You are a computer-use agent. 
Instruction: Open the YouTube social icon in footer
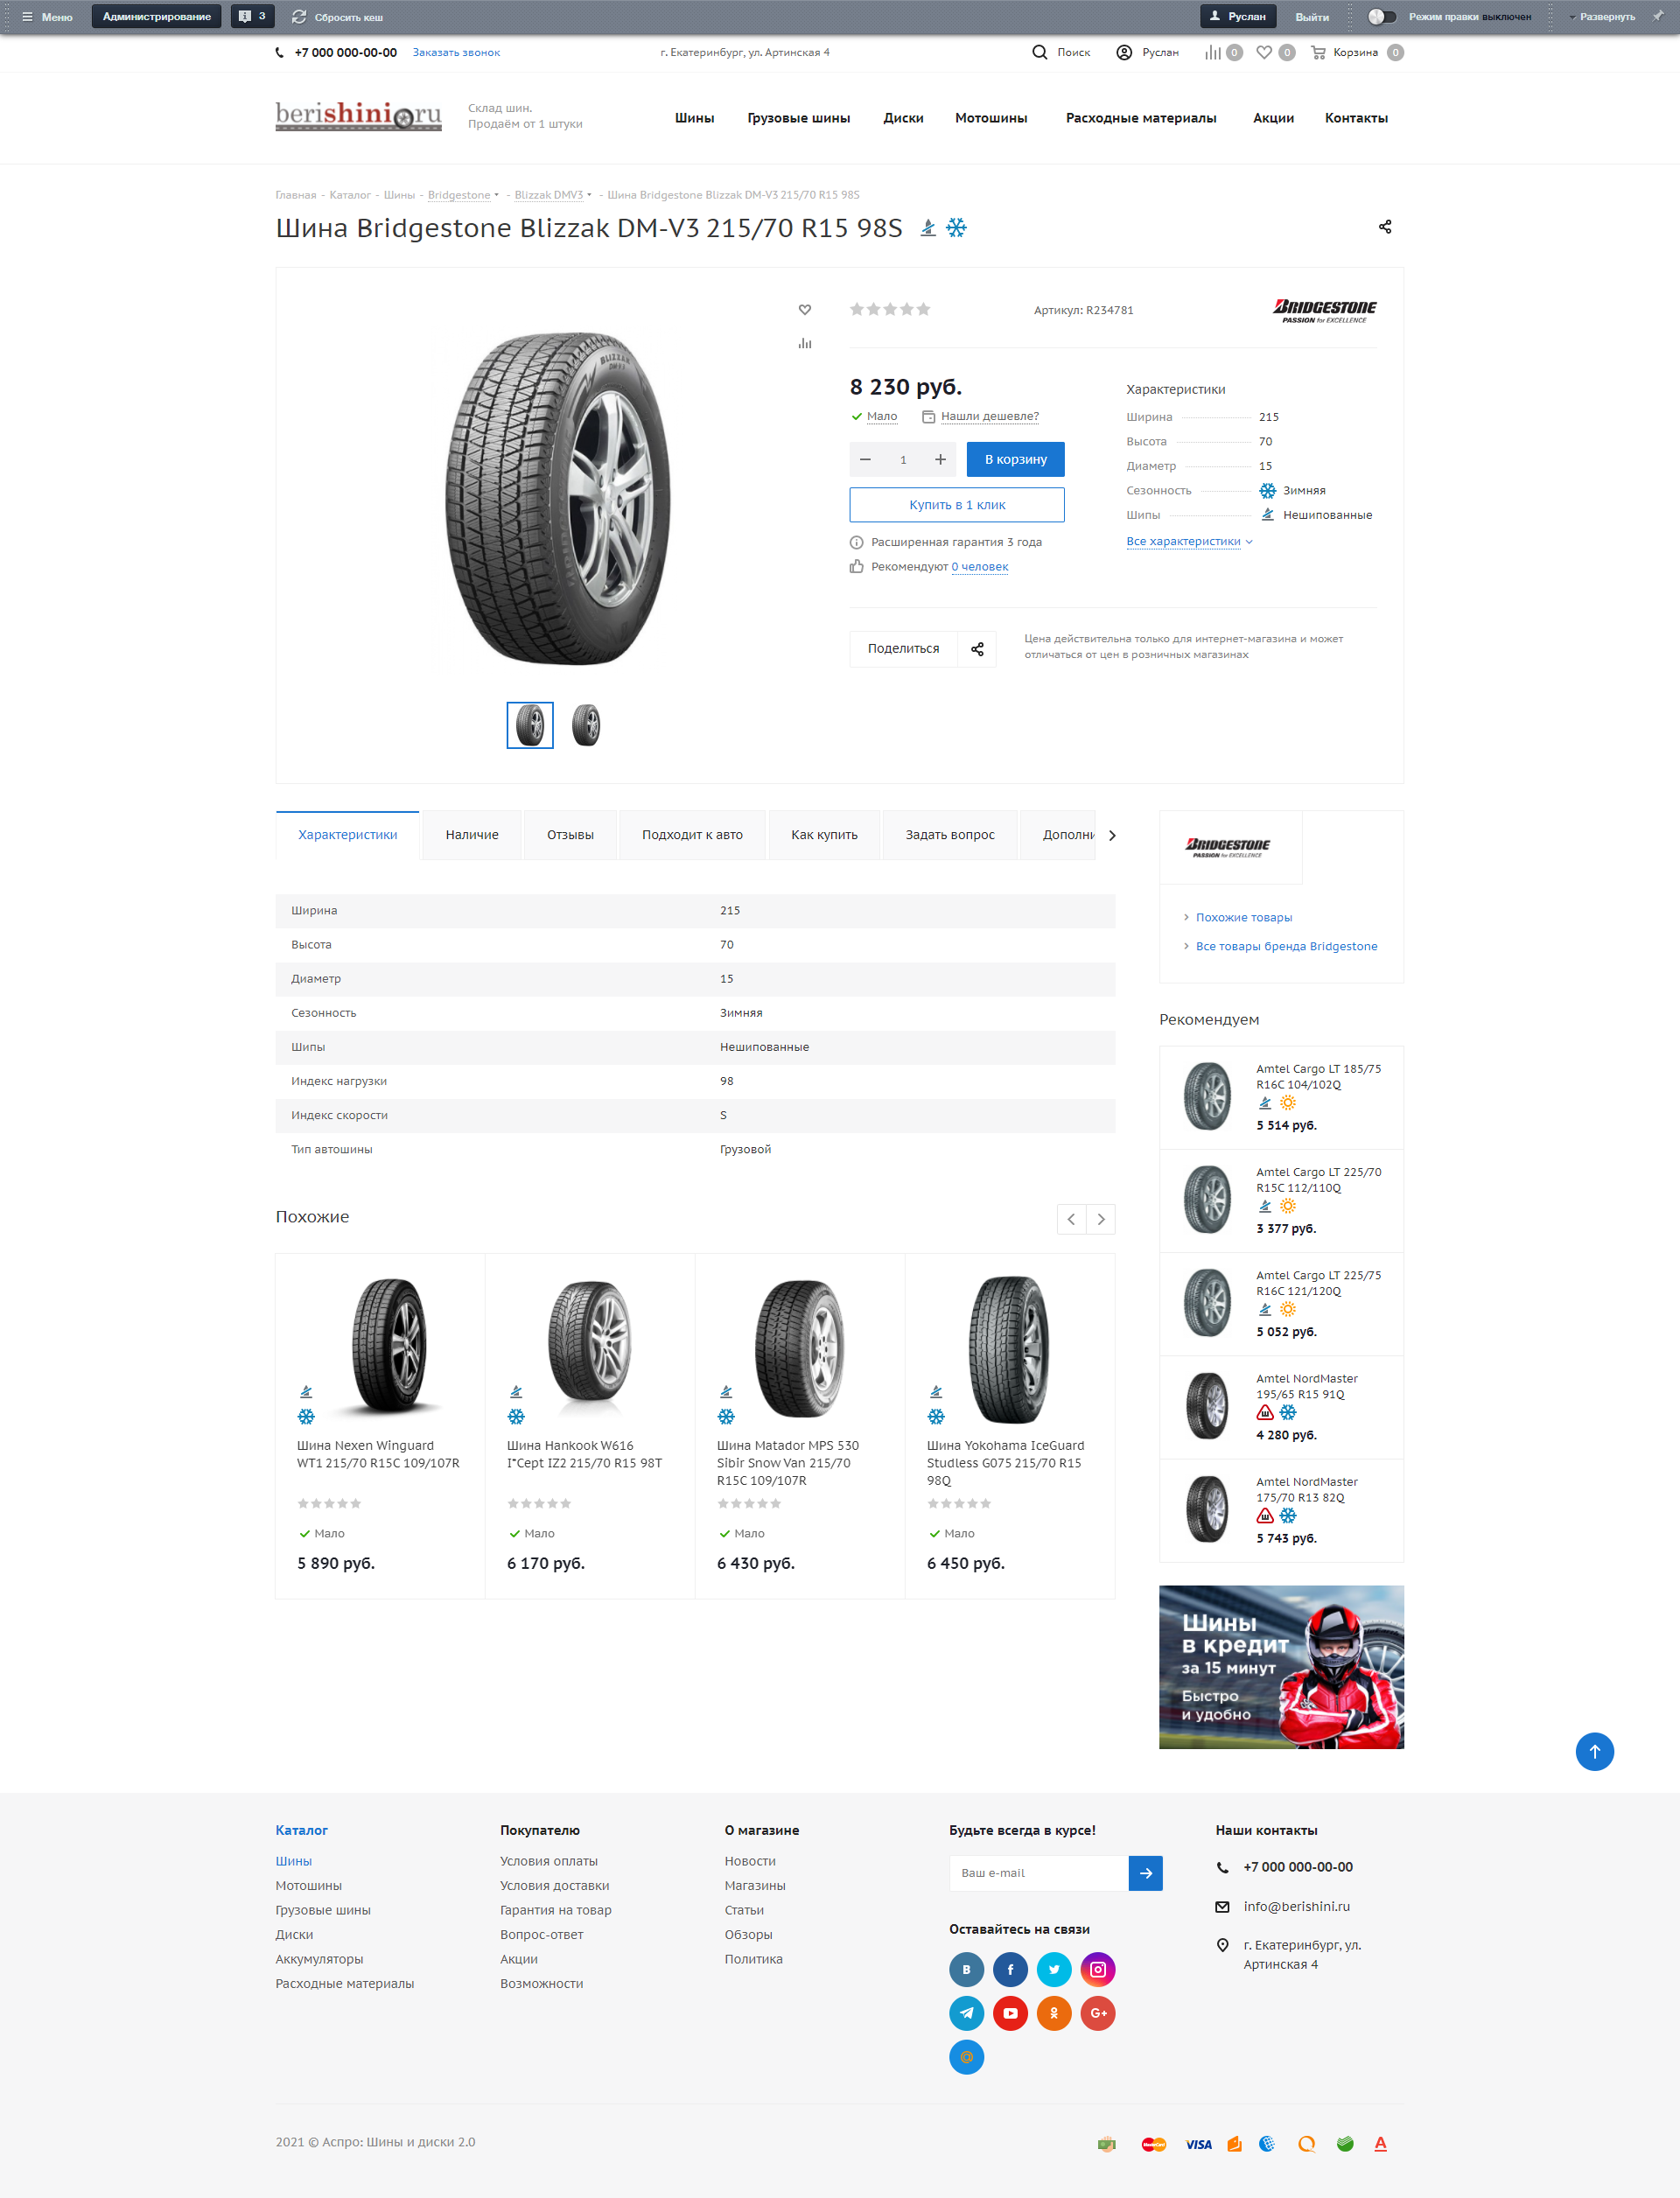click(1010, 2013)
